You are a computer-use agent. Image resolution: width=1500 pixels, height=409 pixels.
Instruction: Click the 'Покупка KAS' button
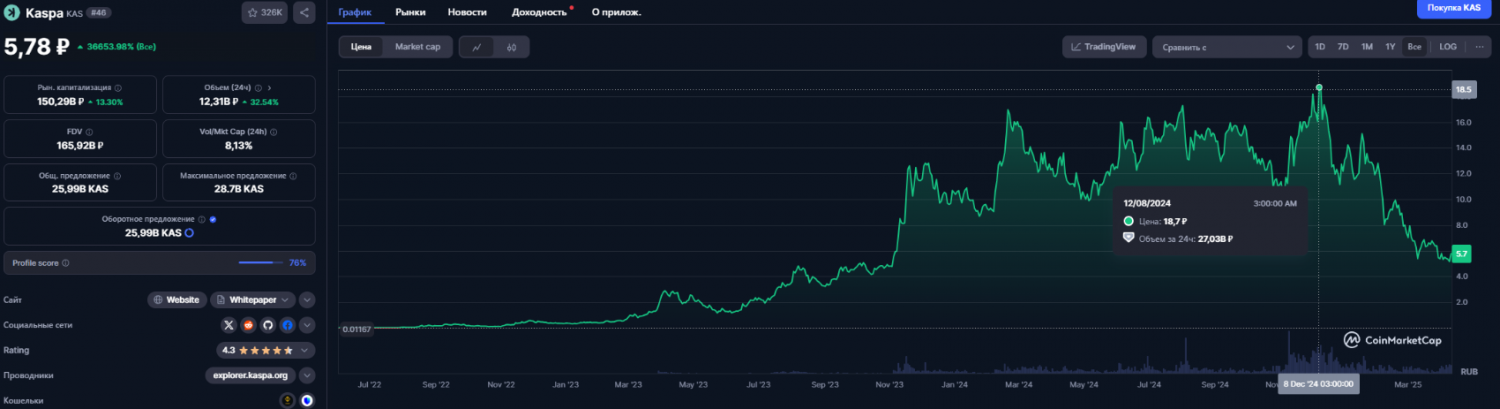click(1453, 8)
